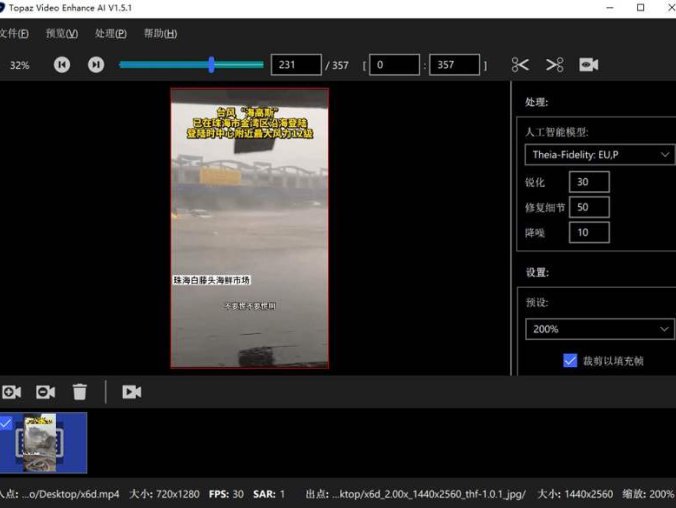Toggle the 裁剪以填充帧 checkbox
This screenshot has height=508, width=676.
coord(570,361)
